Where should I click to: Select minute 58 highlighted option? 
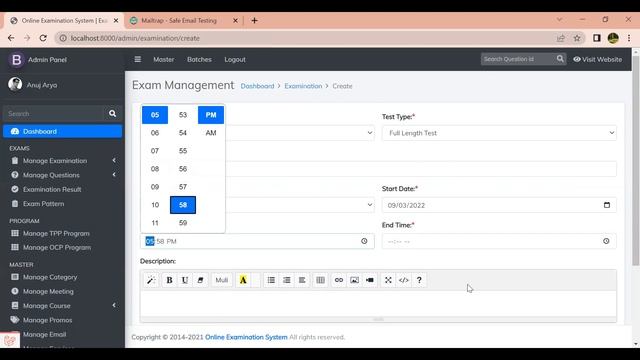183,205
